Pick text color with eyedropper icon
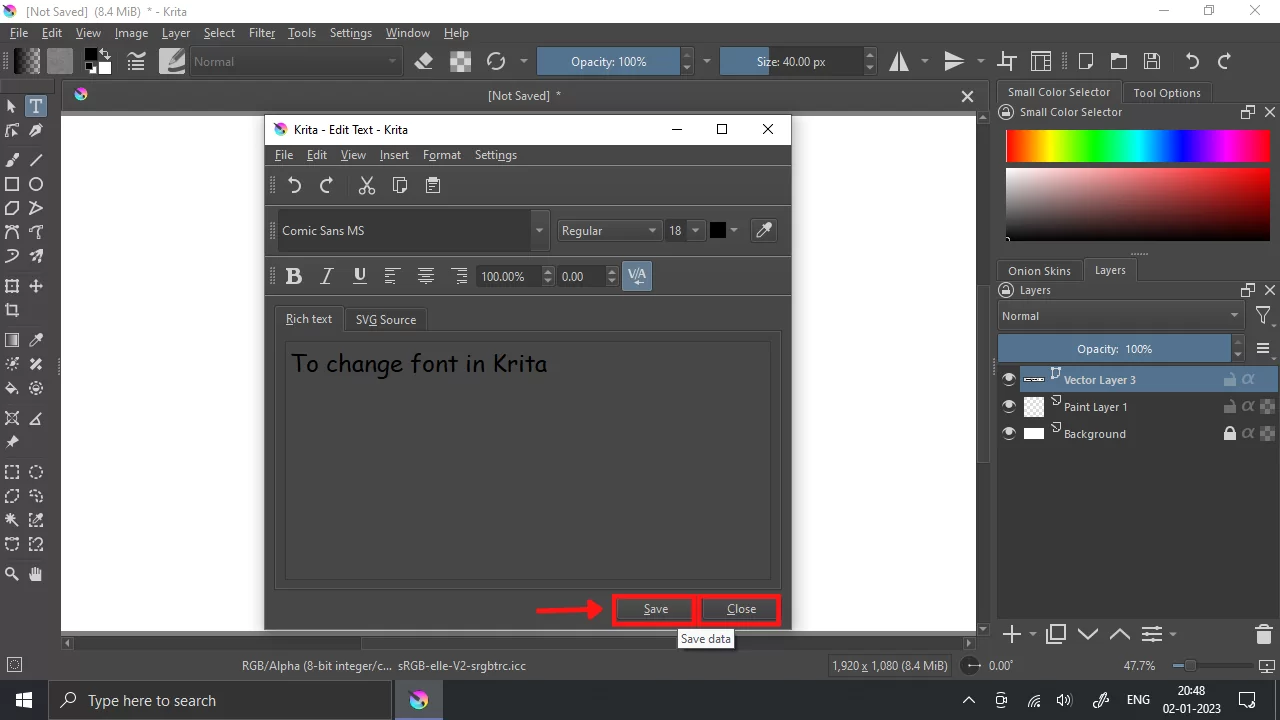Viewport: 1280px width, 720px height. point(764,230)
